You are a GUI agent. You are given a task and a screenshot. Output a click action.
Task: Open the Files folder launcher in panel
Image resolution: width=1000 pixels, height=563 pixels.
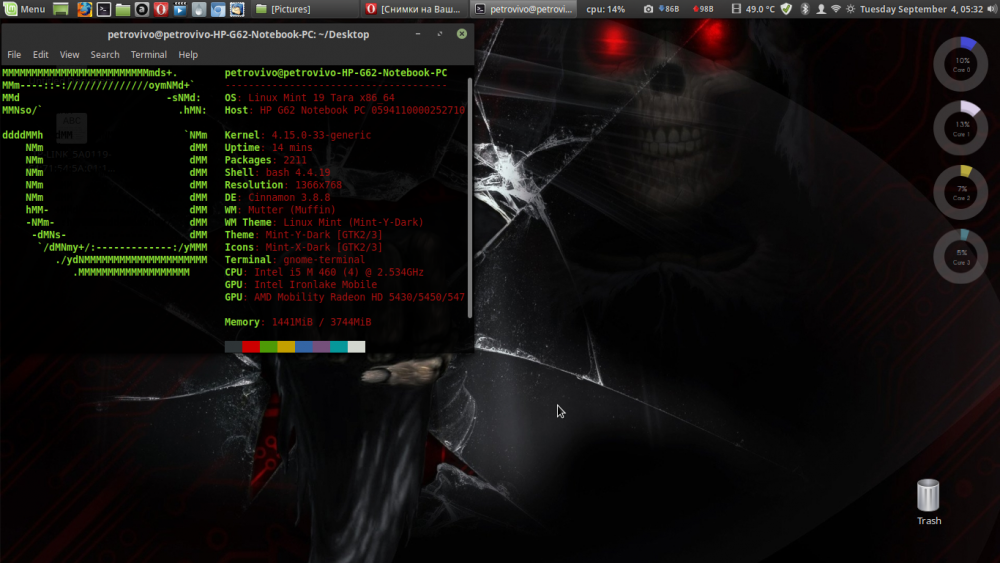(x=122, y=9)
